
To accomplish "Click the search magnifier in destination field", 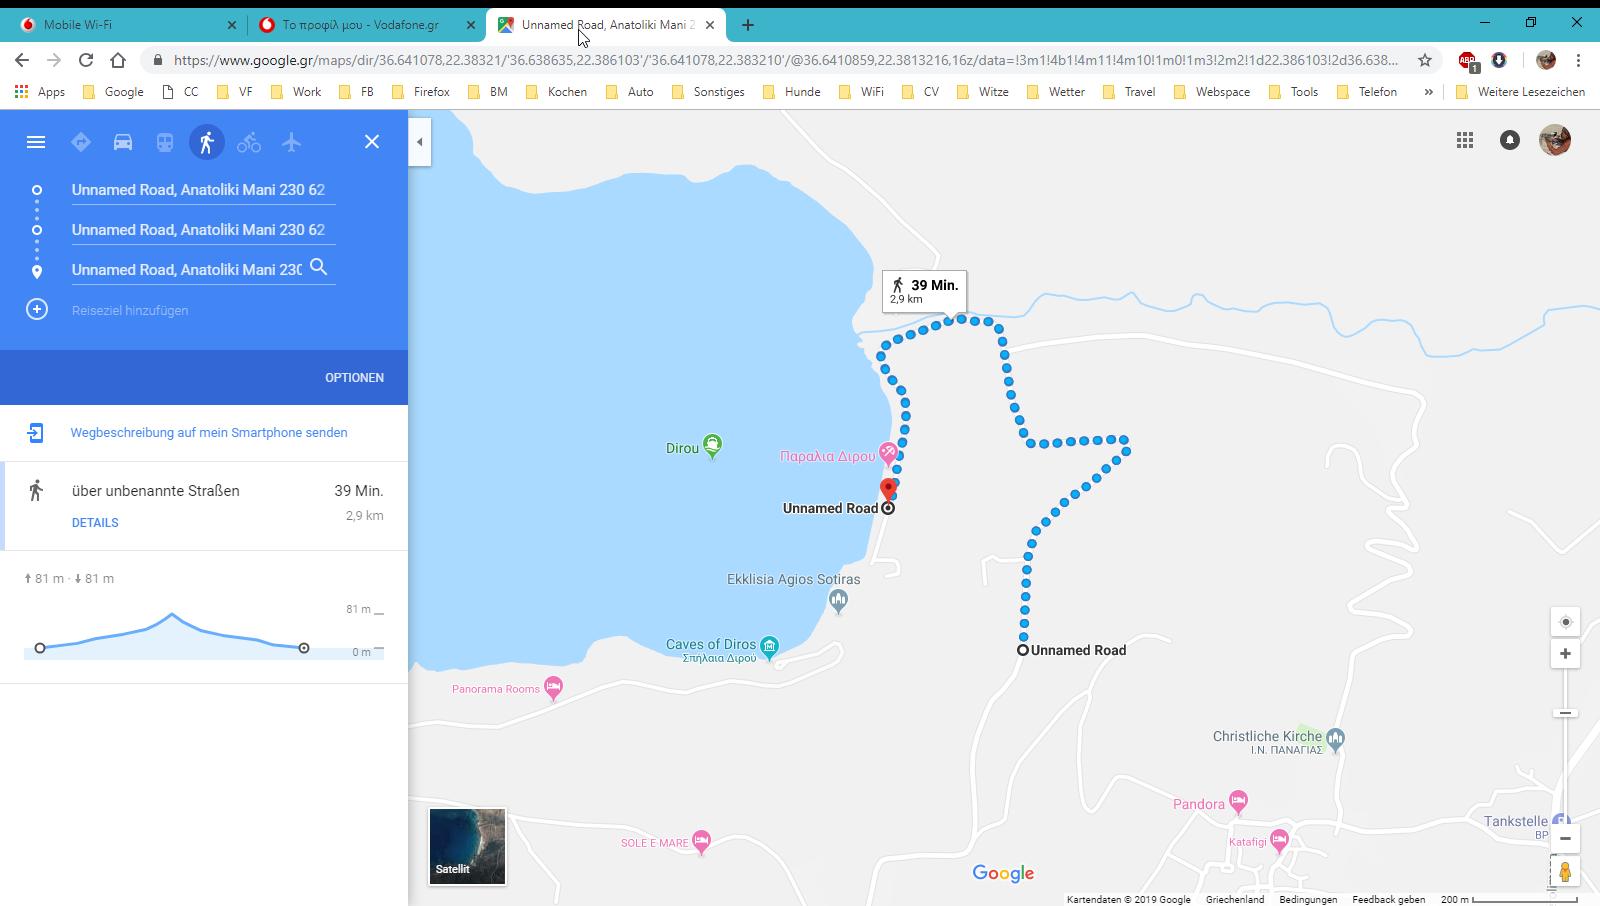I will (x=319, y=267).
